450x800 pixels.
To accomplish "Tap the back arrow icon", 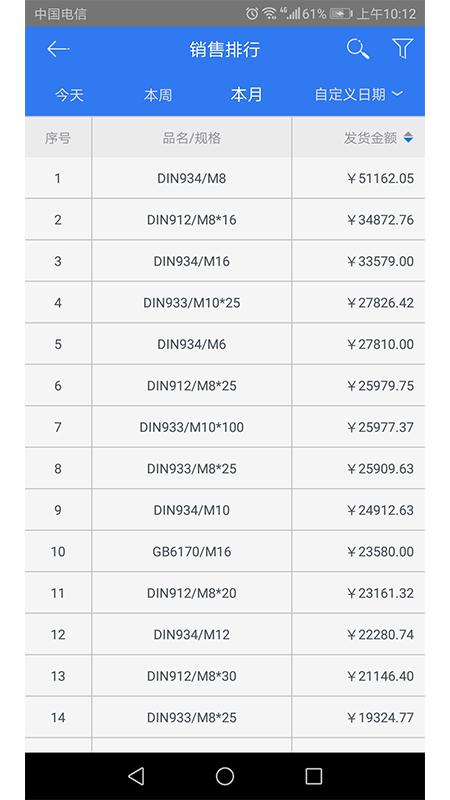I will [x=58, y=49].
